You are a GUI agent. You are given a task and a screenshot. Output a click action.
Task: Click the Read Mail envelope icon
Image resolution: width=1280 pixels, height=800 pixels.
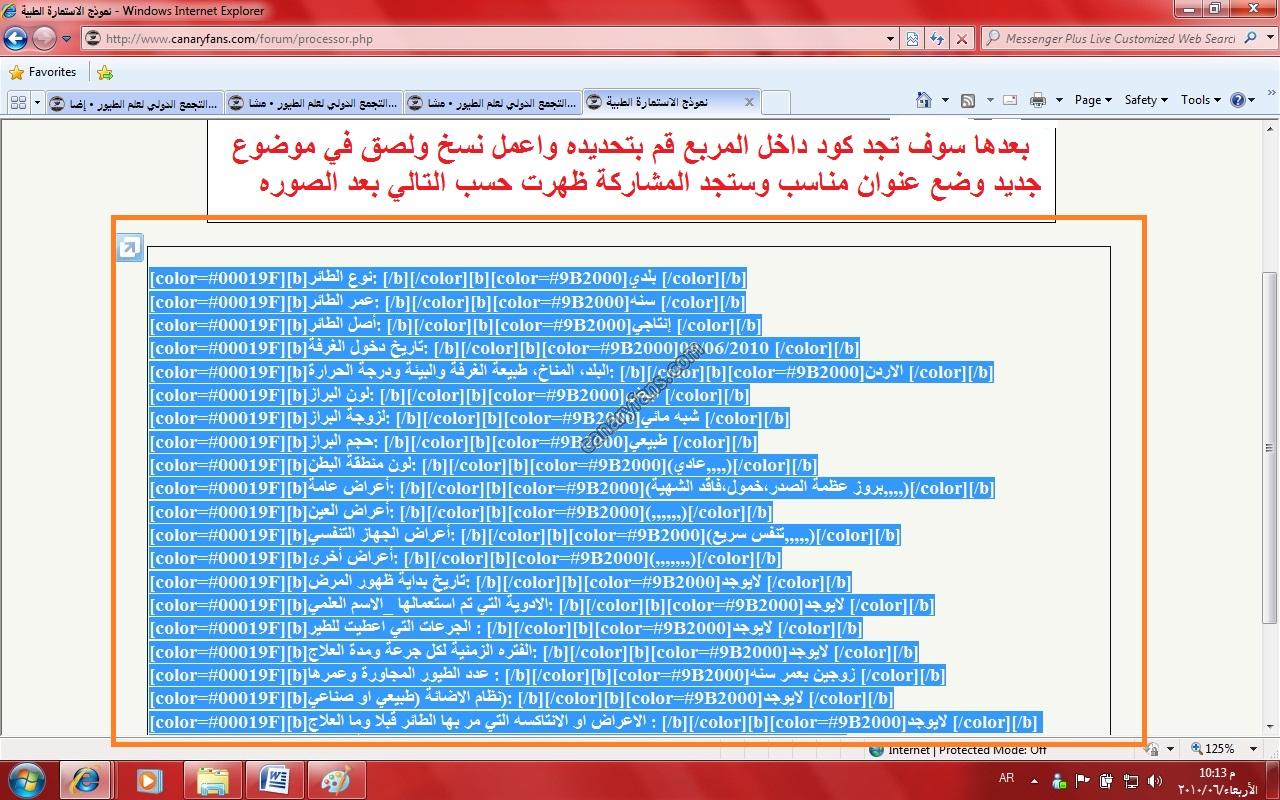[x=1010, y=100]
